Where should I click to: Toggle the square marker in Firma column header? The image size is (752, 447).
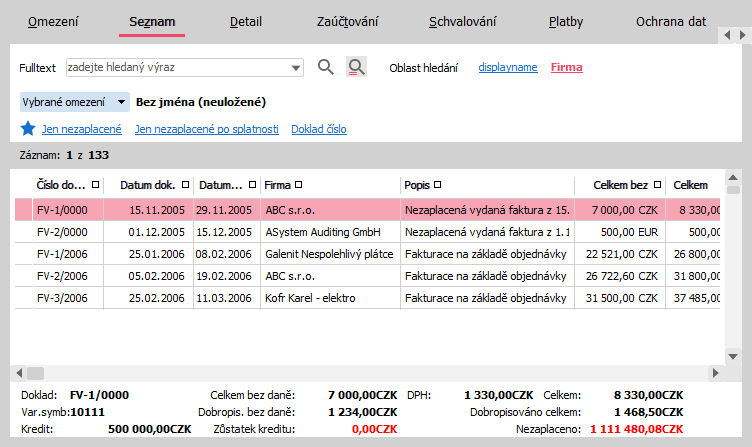pos(299,185)
